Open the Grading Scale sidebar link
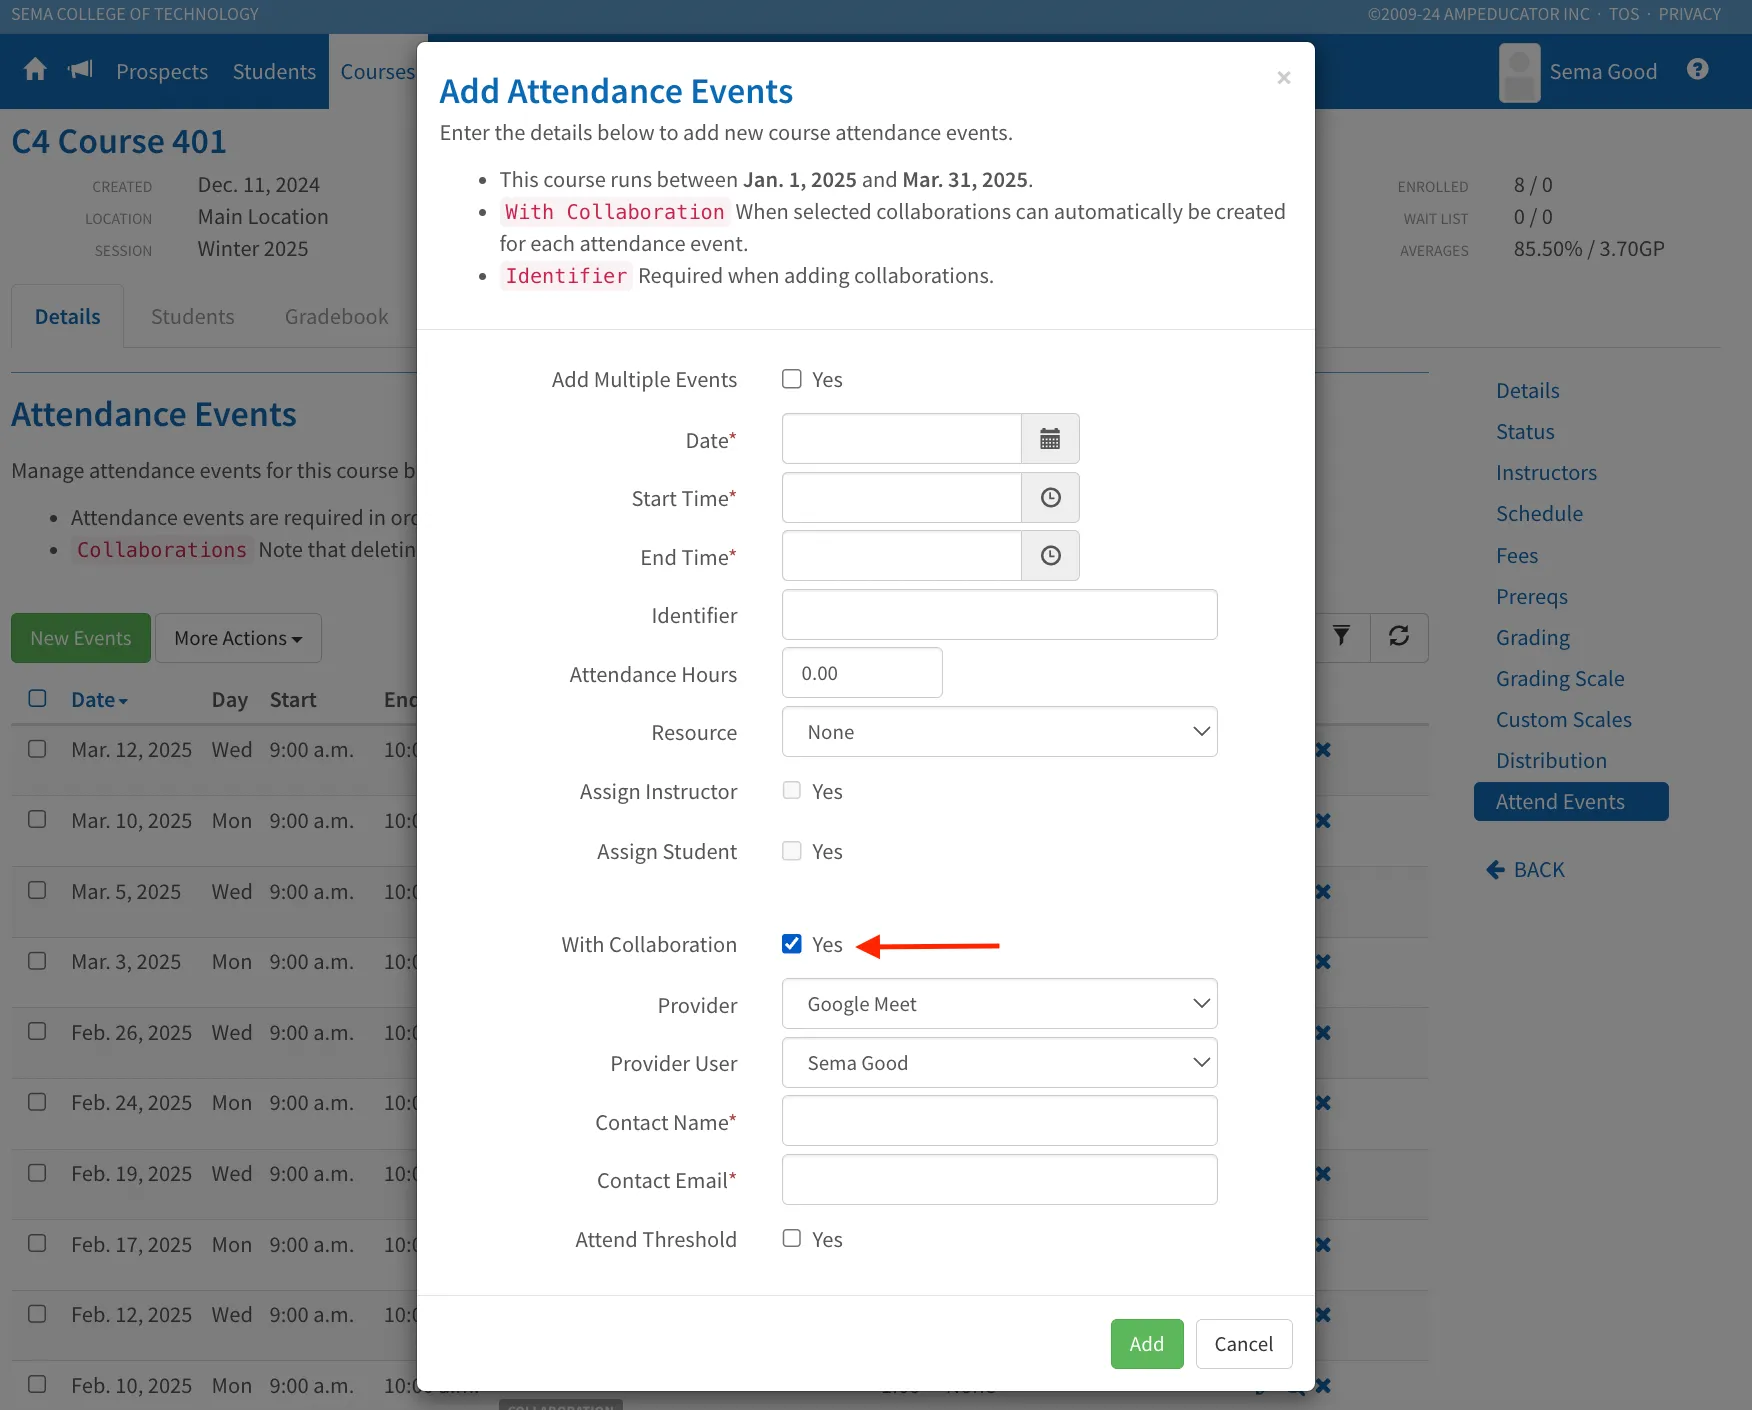Screen dimensions: 1752x1410 (1560, 679)
